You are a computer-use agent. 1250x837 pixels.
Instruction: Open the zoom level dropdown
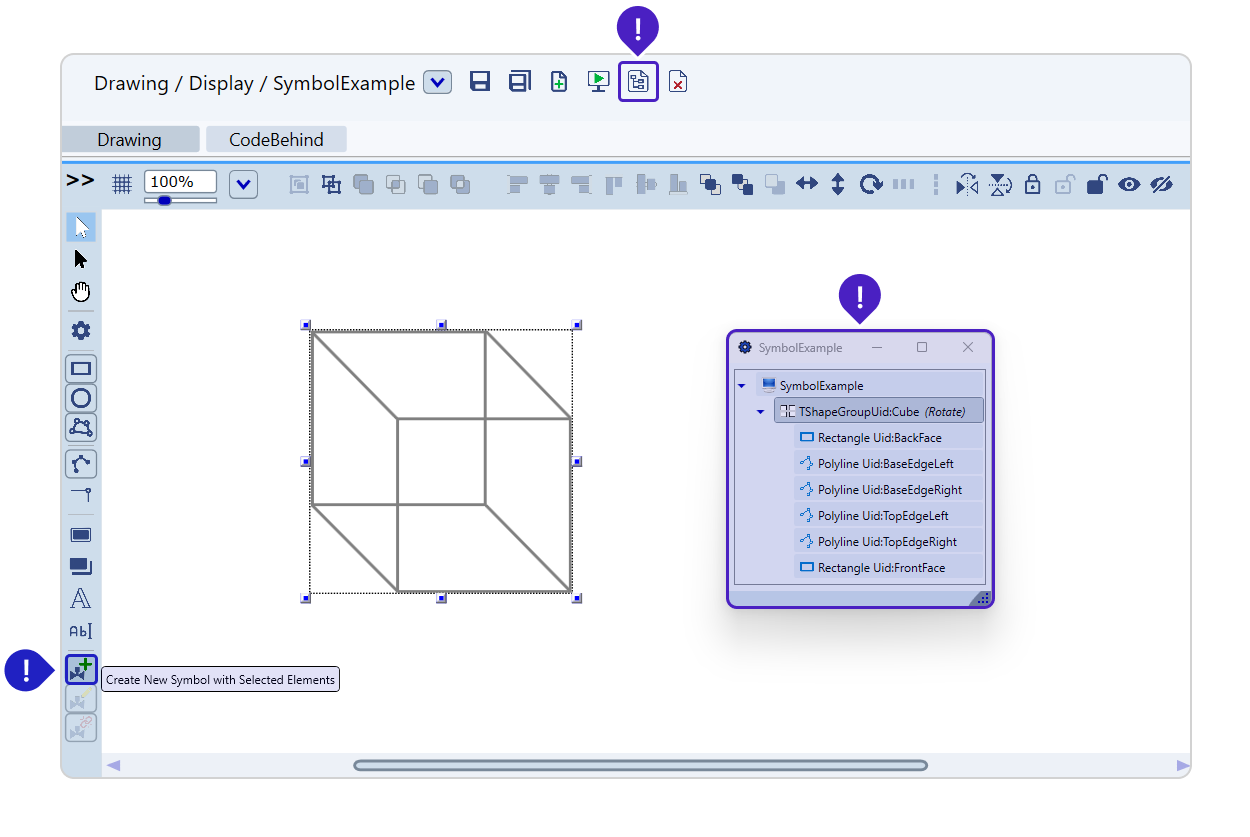(244, 184)
